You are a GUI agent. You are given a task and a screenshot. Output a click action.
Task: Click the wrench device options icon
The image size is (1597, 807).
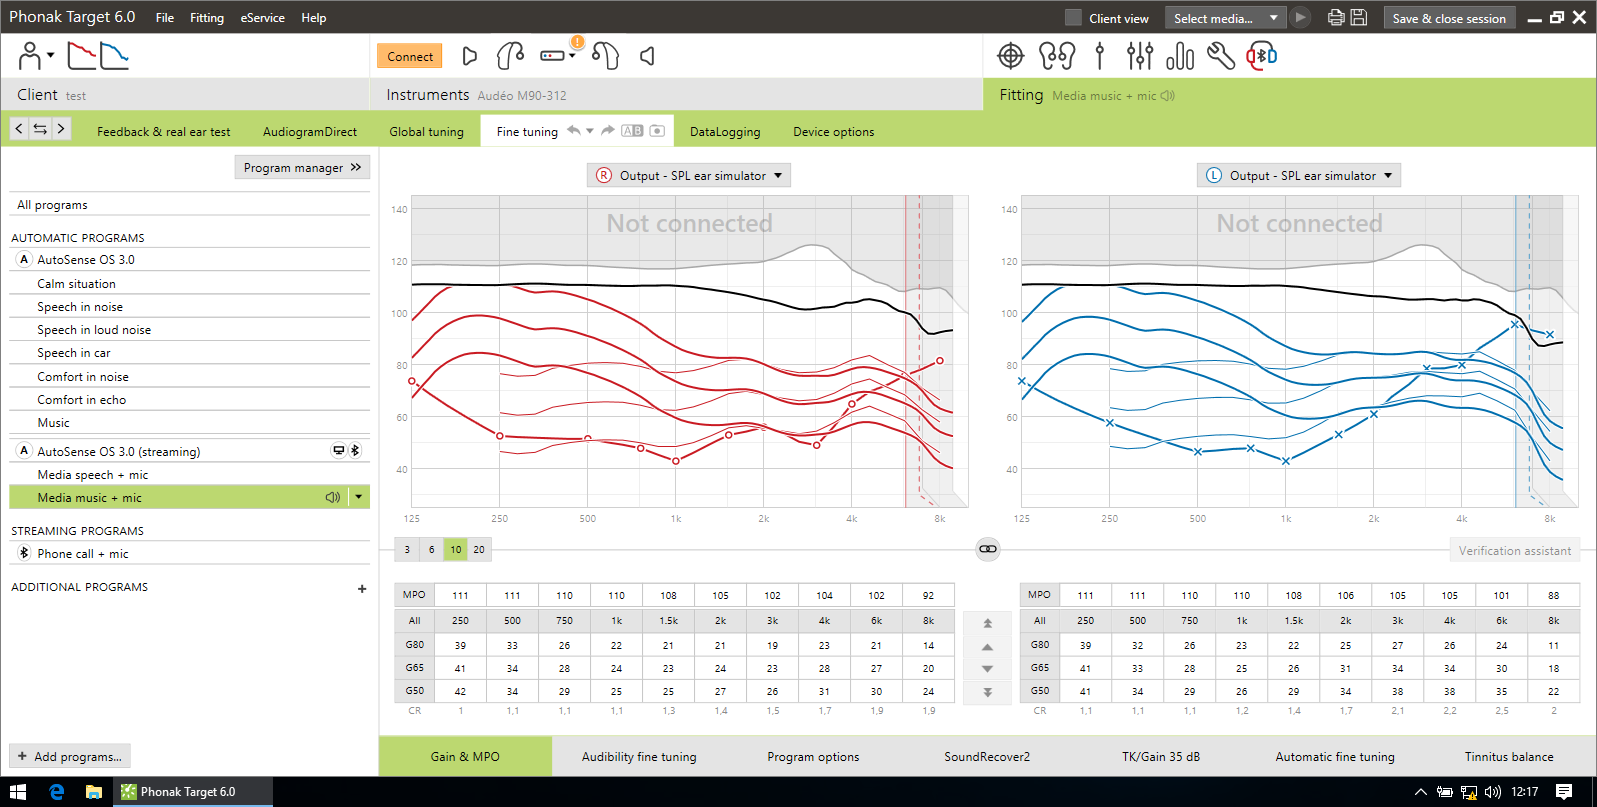point(1220,56)
